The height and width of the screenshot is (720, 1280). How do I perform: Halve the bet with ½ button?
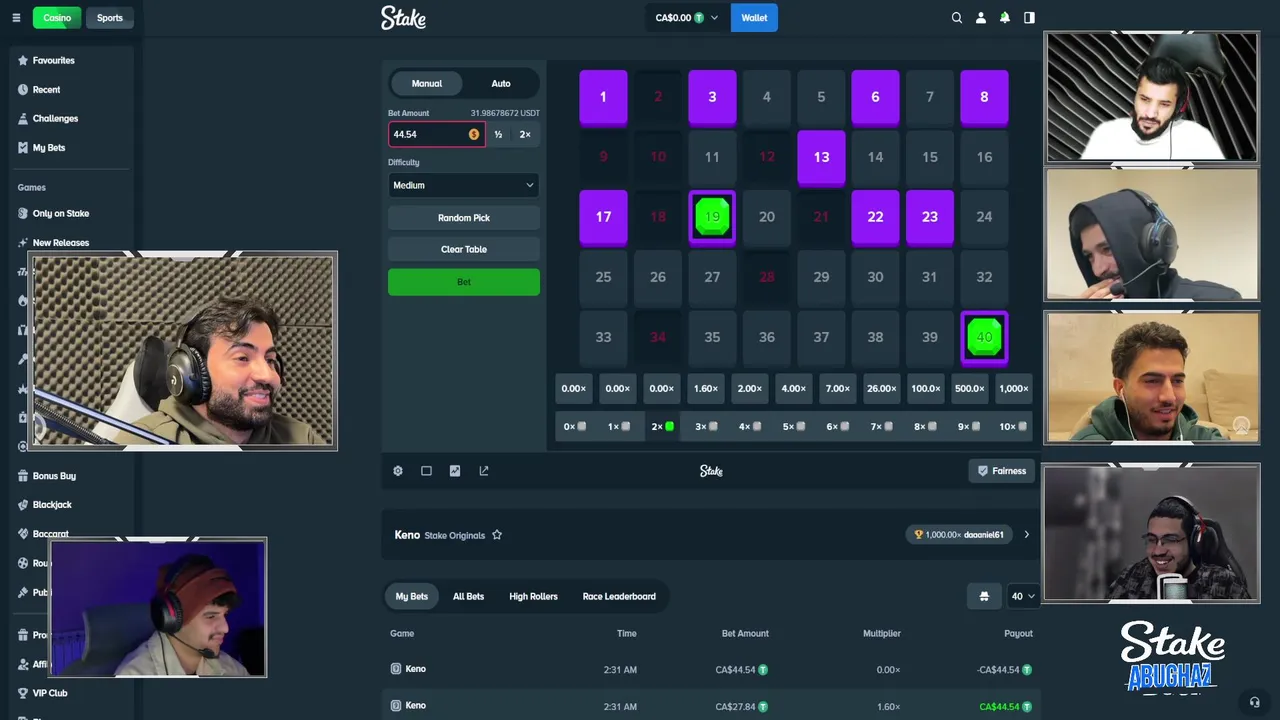[x=498, y=134]
